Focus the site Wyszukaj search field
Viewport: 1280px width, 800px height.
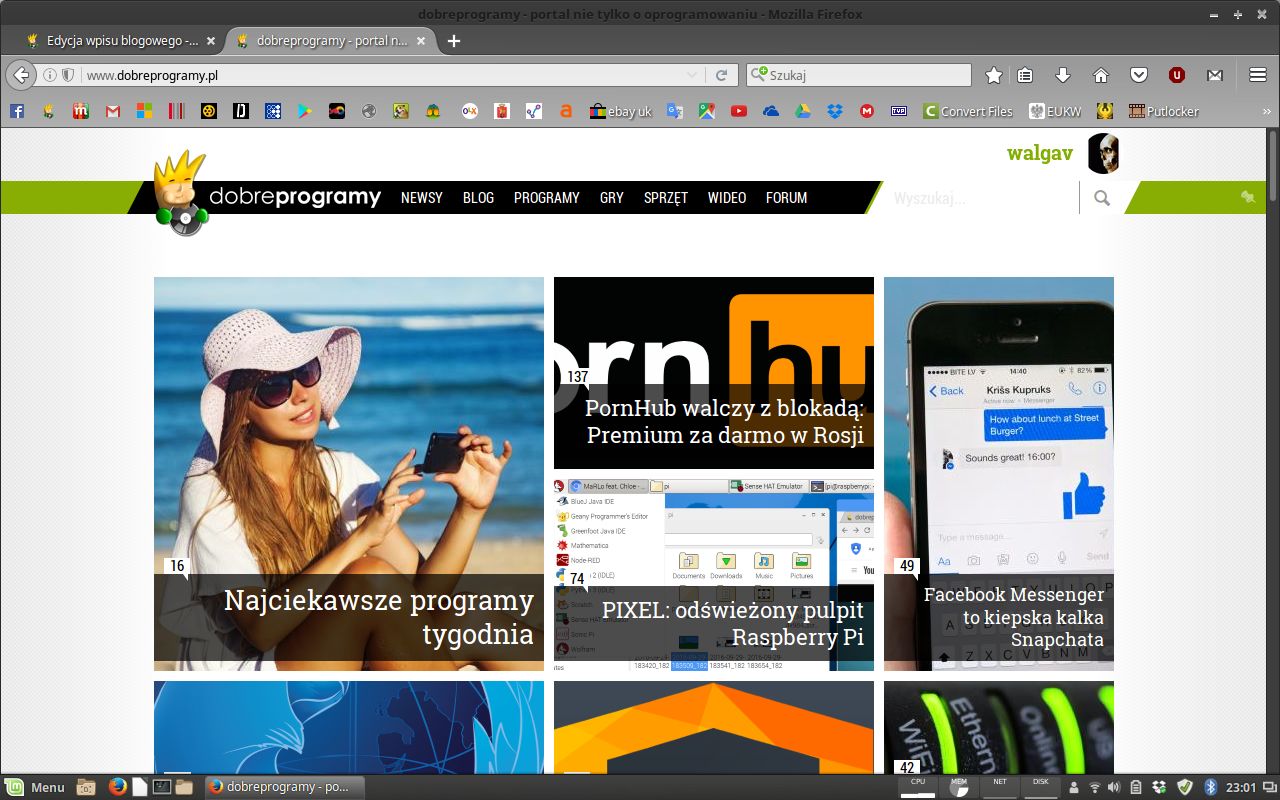(980, 198)
